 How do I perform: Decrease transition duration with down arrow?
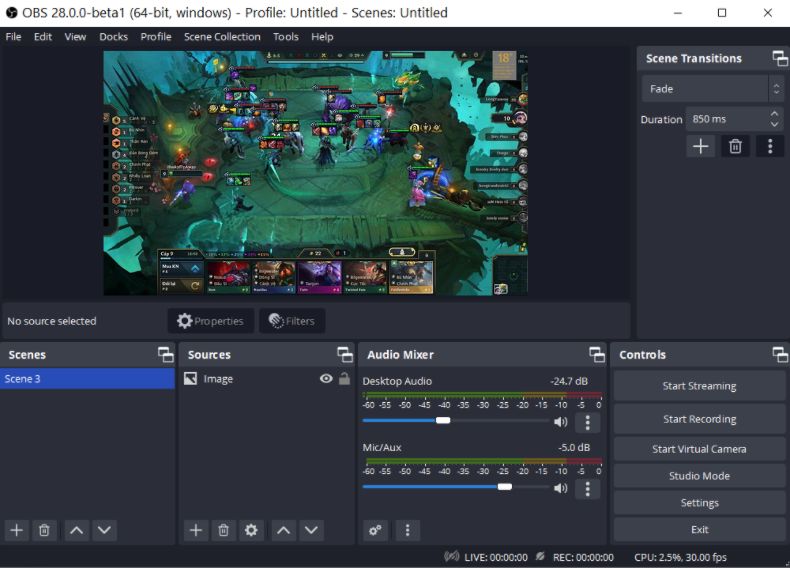(774, 124)
